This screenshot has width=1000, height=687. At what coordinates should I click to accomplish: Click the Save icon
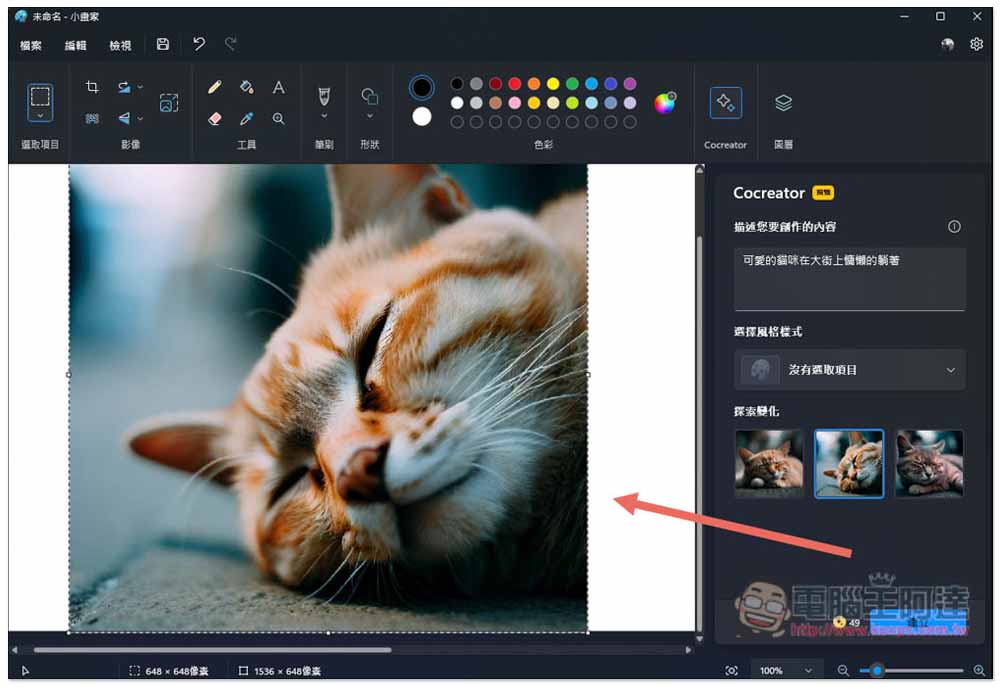pyautogui.click(x=163, y=44)
